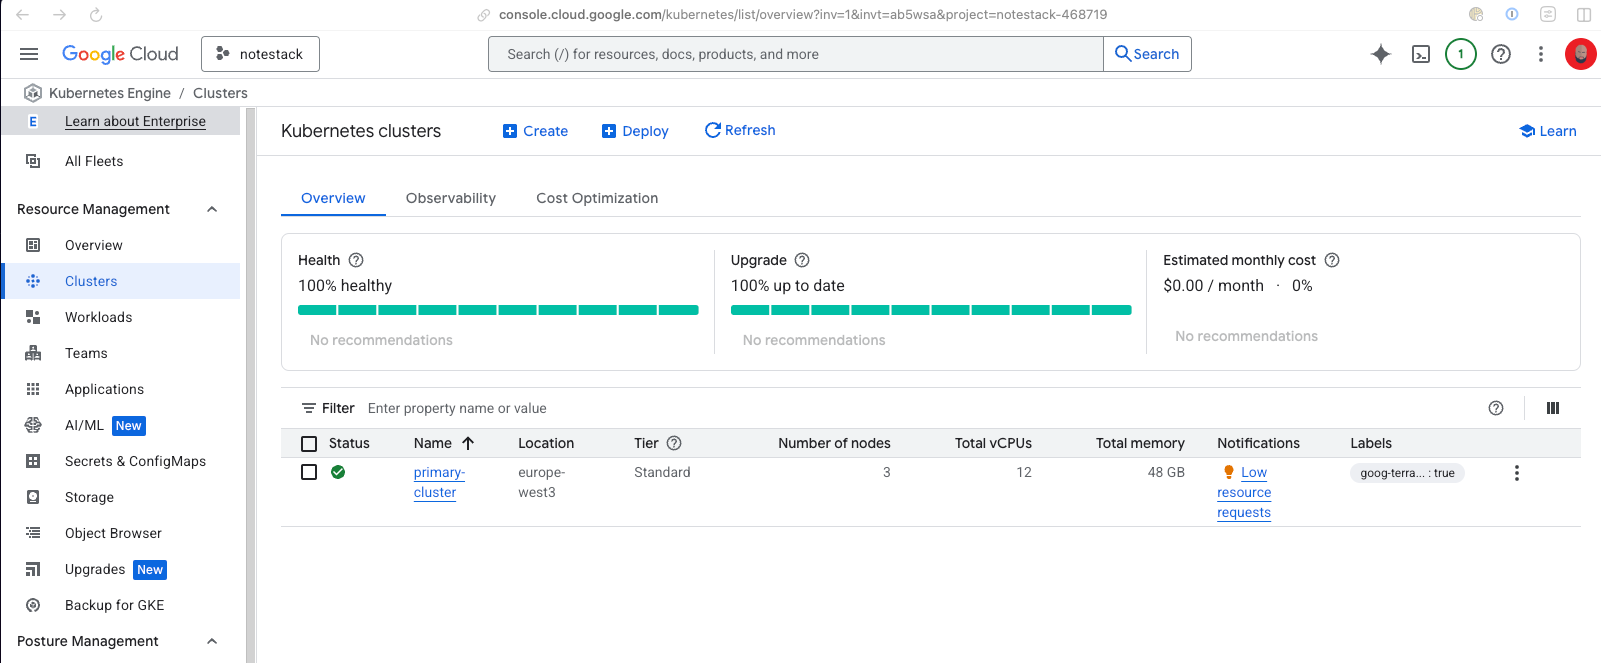The height and width of the screenshot is (663, 1601).
Task: Select Clusters in the sidebar
Action: pyautogui.click(x=121, y=281)
